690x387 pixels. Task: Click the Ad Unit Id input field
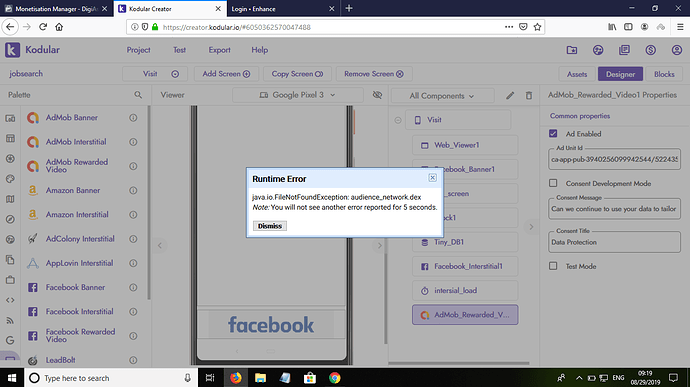tap(614, 159)
